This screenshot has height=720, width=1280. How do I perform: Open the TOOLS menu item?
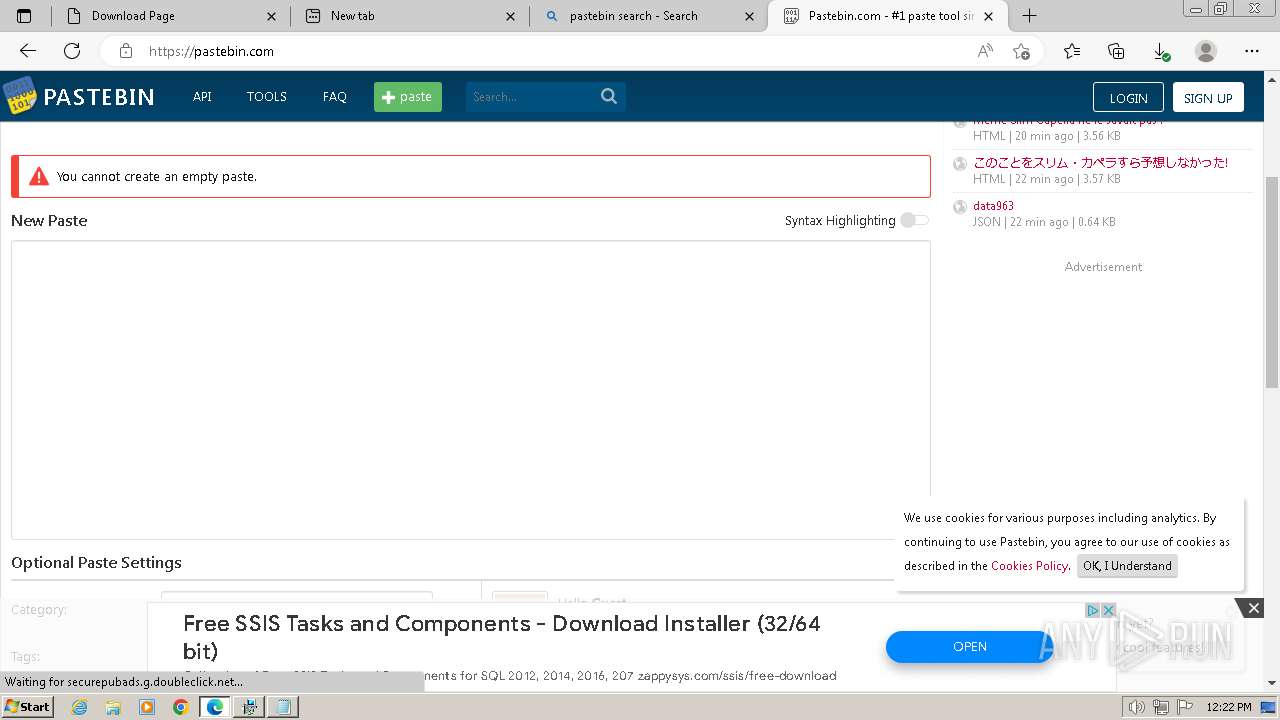point(267,97)
